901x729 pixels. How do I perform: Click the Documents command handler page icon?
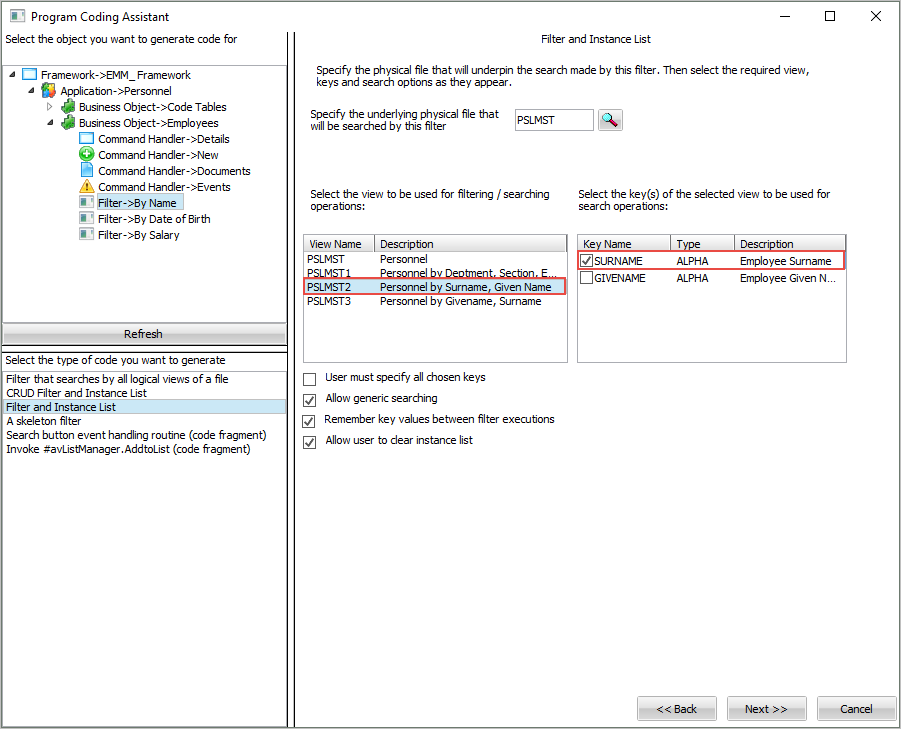[x=86, y=171]
